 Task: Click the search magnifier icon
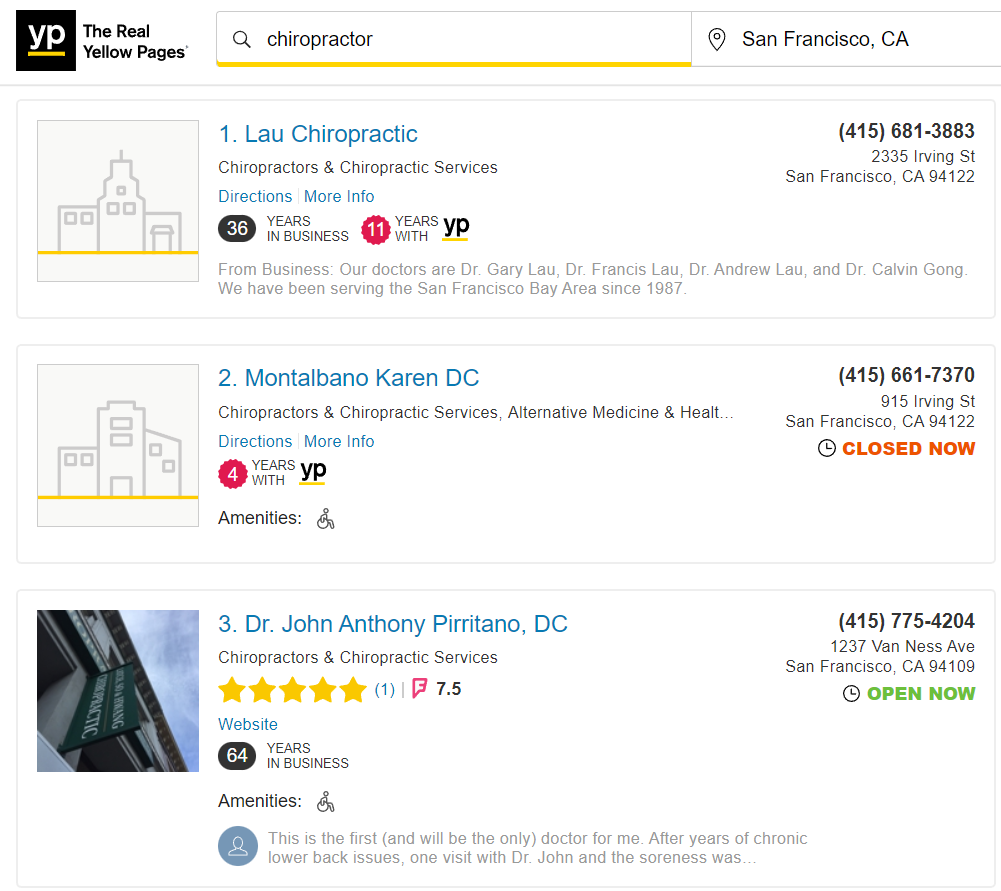[241, 40]
